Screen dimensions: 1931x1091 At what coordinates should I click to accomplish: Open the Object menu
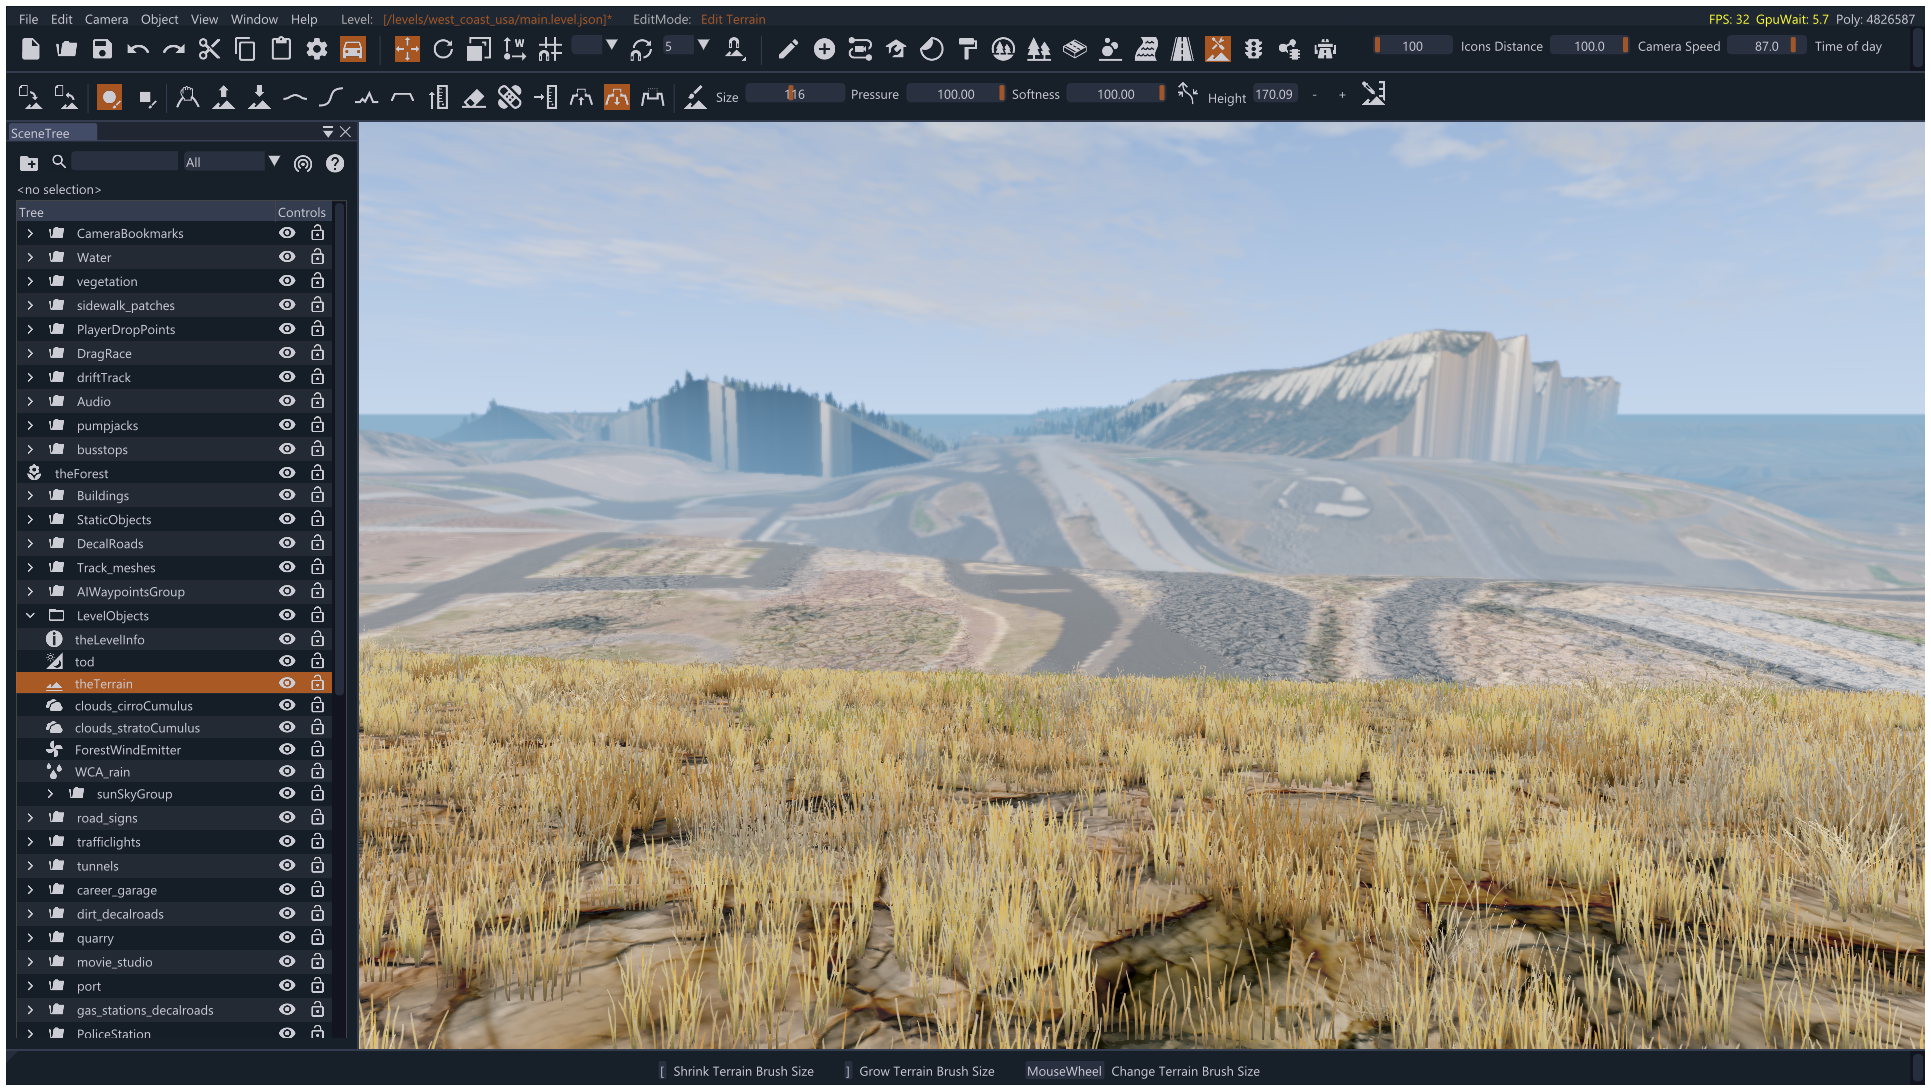click(159, 19)
